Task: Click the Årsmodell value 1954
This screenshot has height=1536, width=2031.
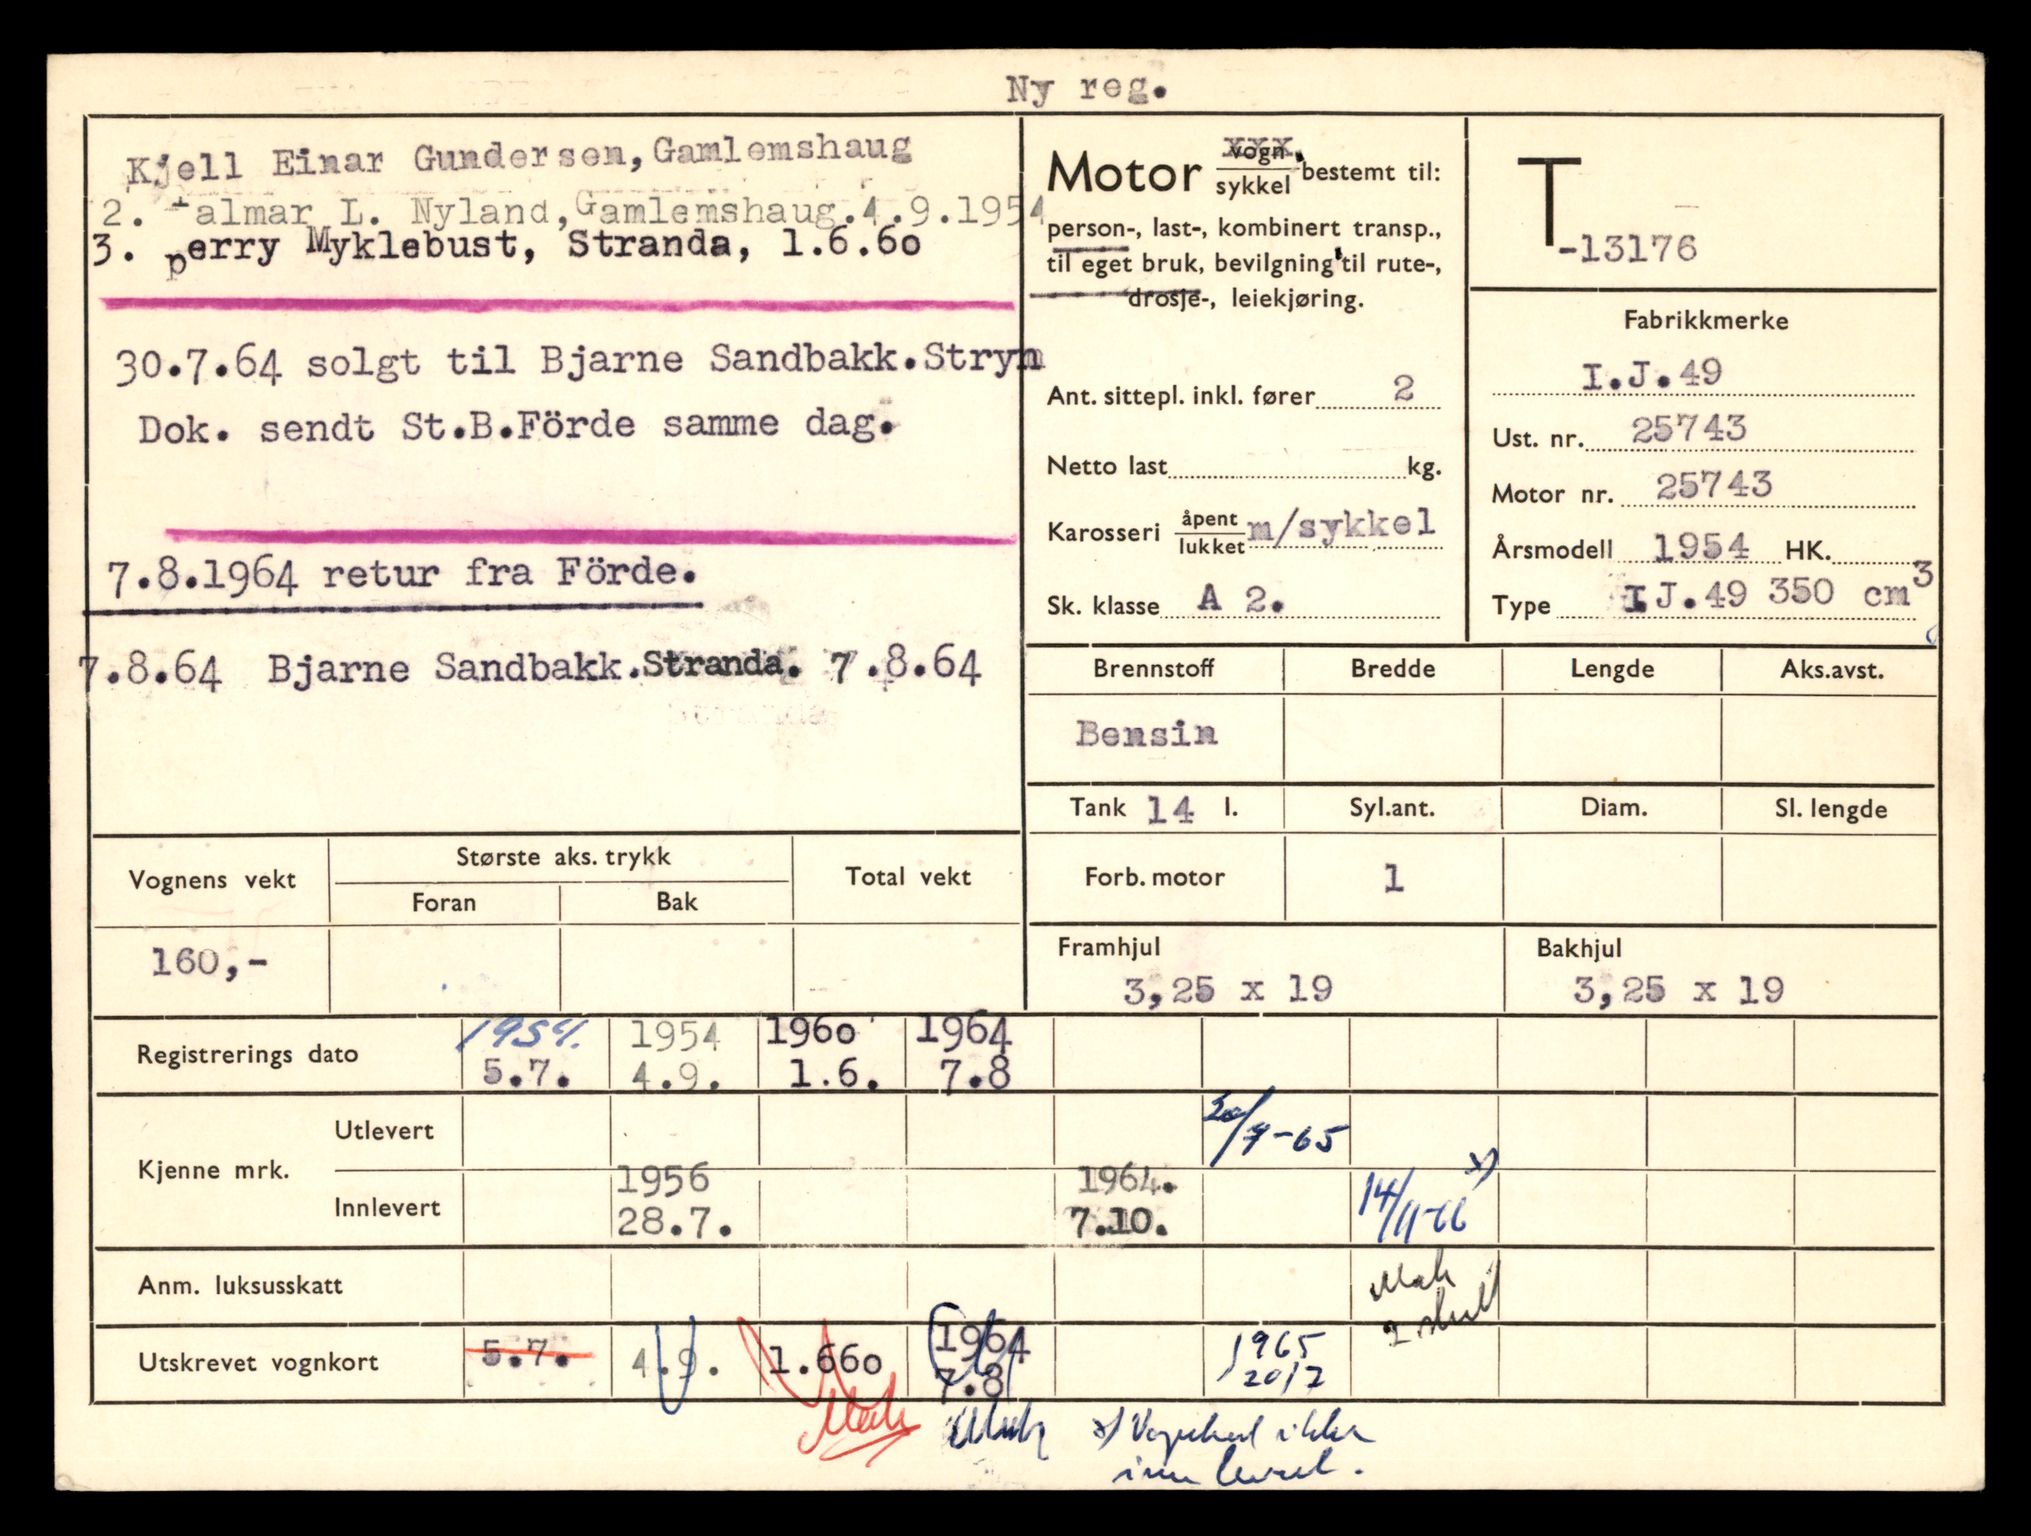Action: pyautogui.click(x=1700, y=547)
